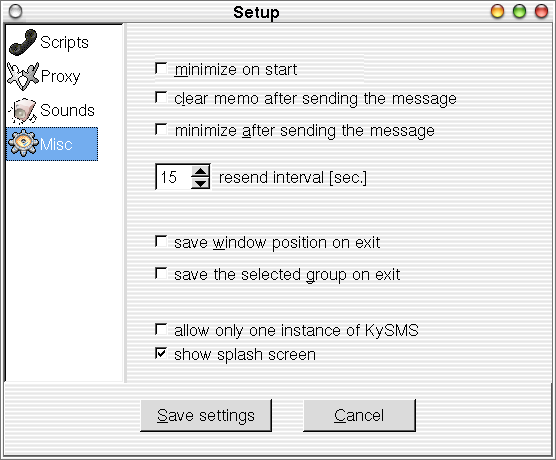Click the gray window menu button top-left
This screenshot has width=556, height=460.
click(x=15, y=11)
